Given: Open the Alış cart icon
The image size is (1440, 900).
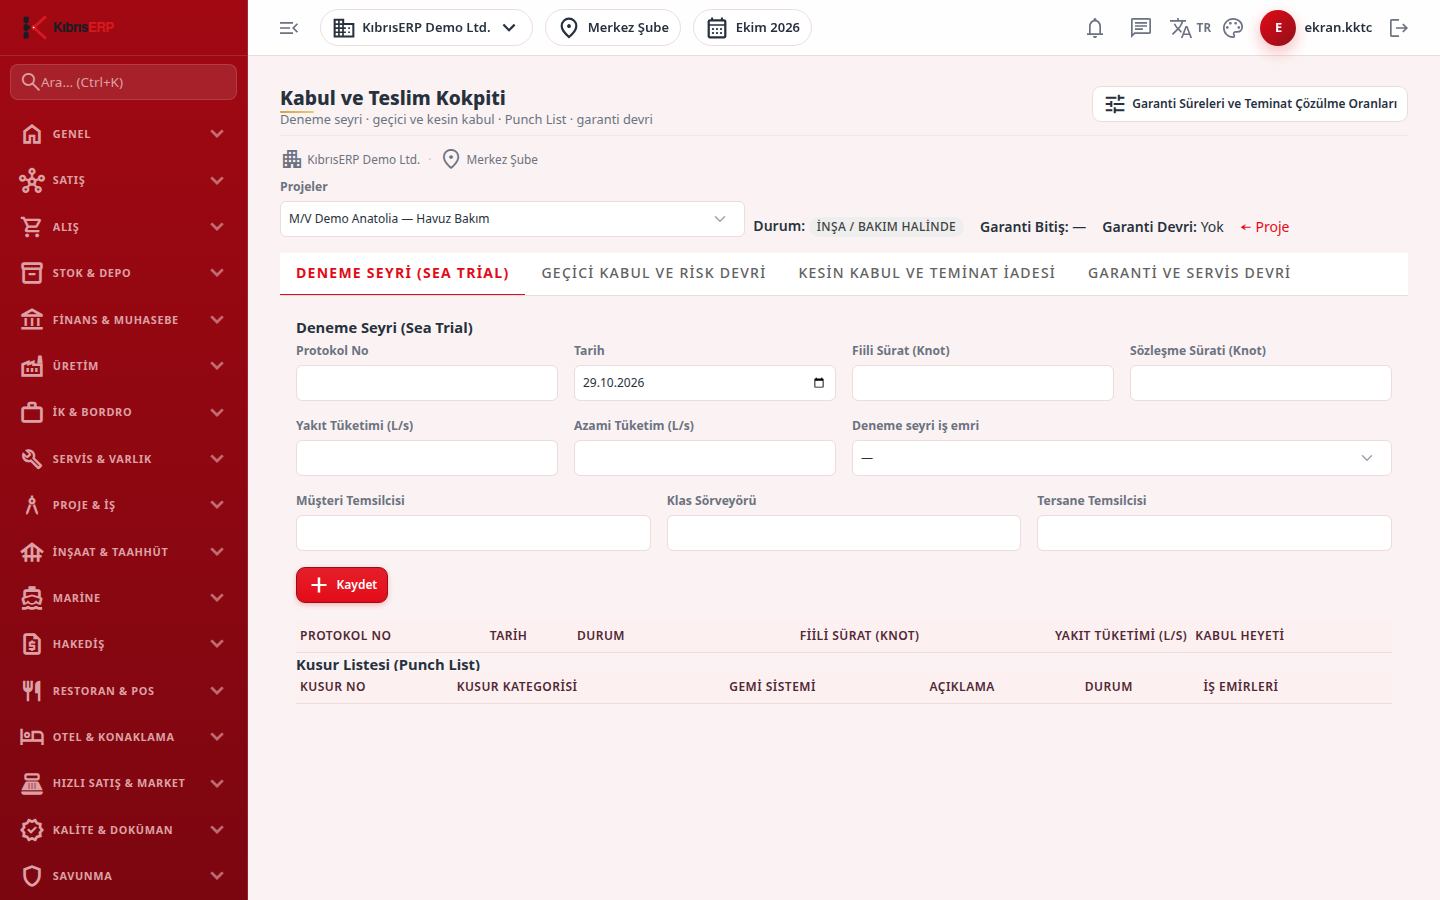Looking at the screenshot, I should point(32,227).
